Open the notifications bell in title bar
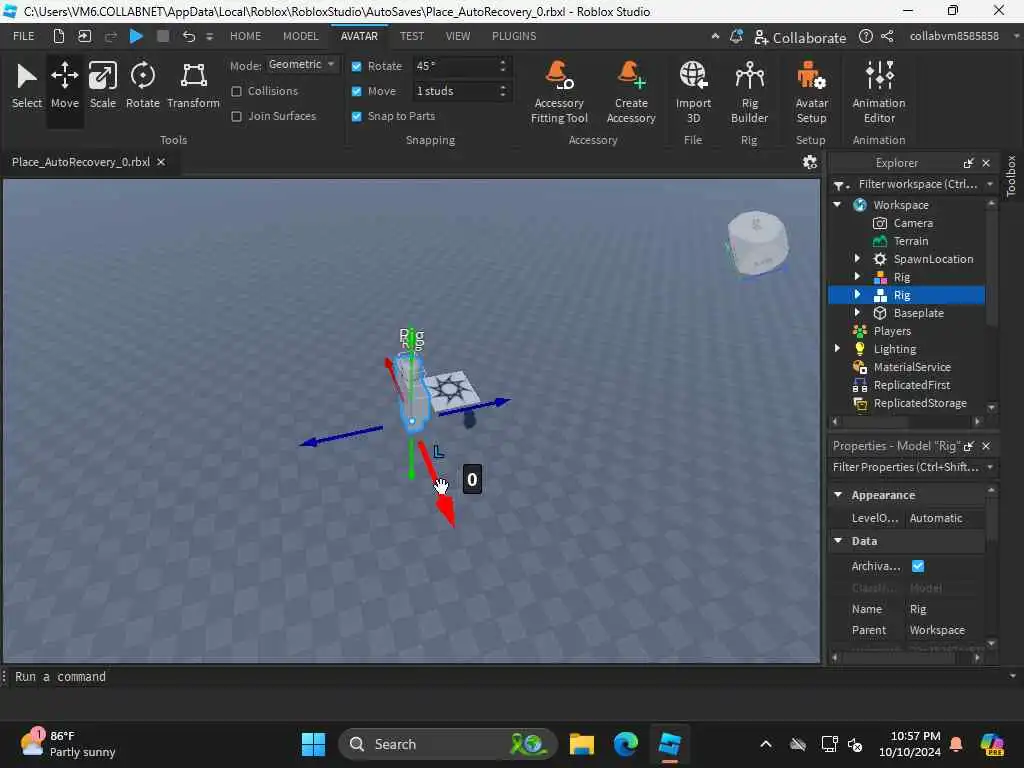Image resolution: width=1024 pixels, height=768 pixels. pos(736,37)
